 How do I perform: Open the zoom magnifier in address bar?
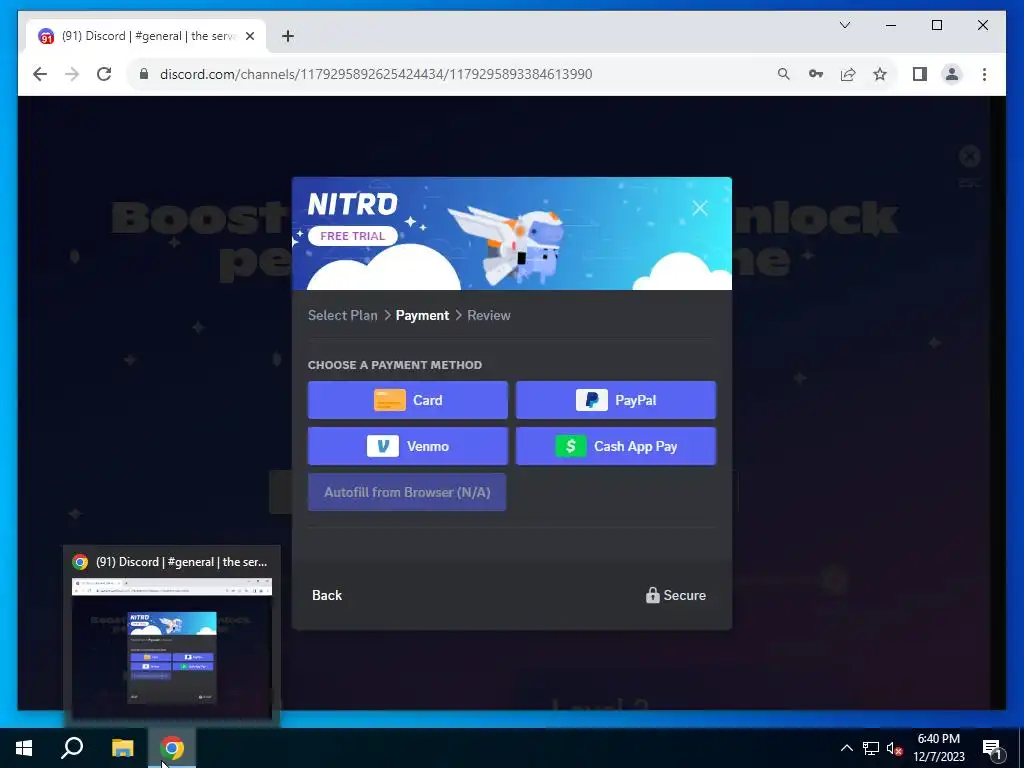tap(784, 74)
